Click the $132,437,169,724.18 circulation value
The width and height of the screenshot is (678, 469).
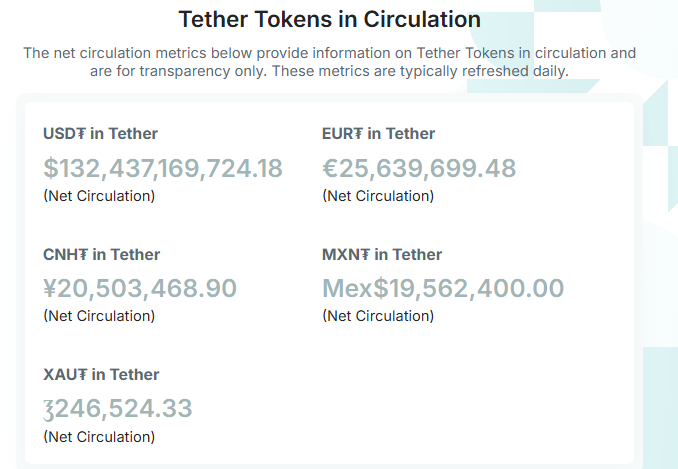pyautogui.click(x=163, y=168)
